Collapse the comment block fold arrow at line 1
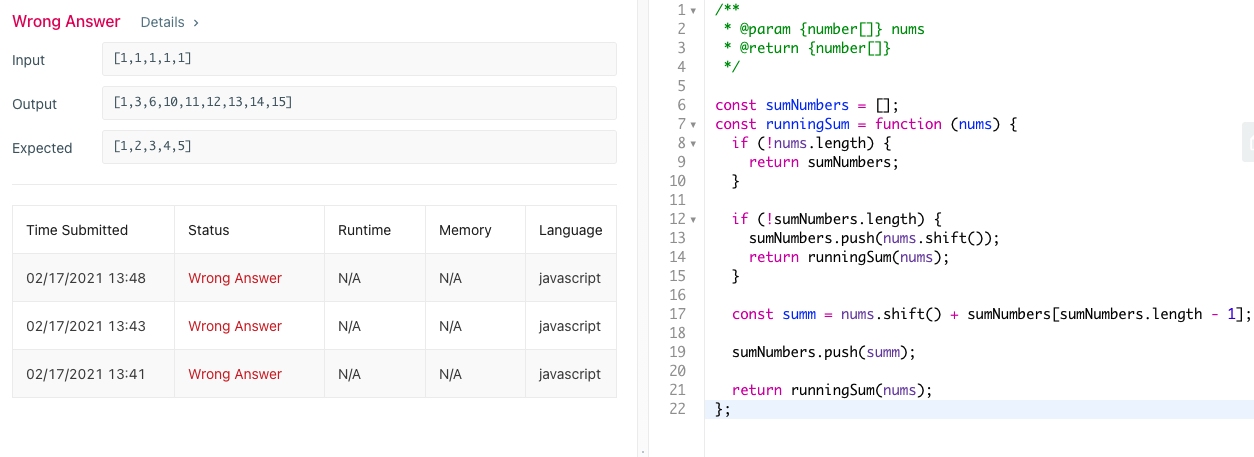Screen dimensions: 1254x457 coord(694,10)
